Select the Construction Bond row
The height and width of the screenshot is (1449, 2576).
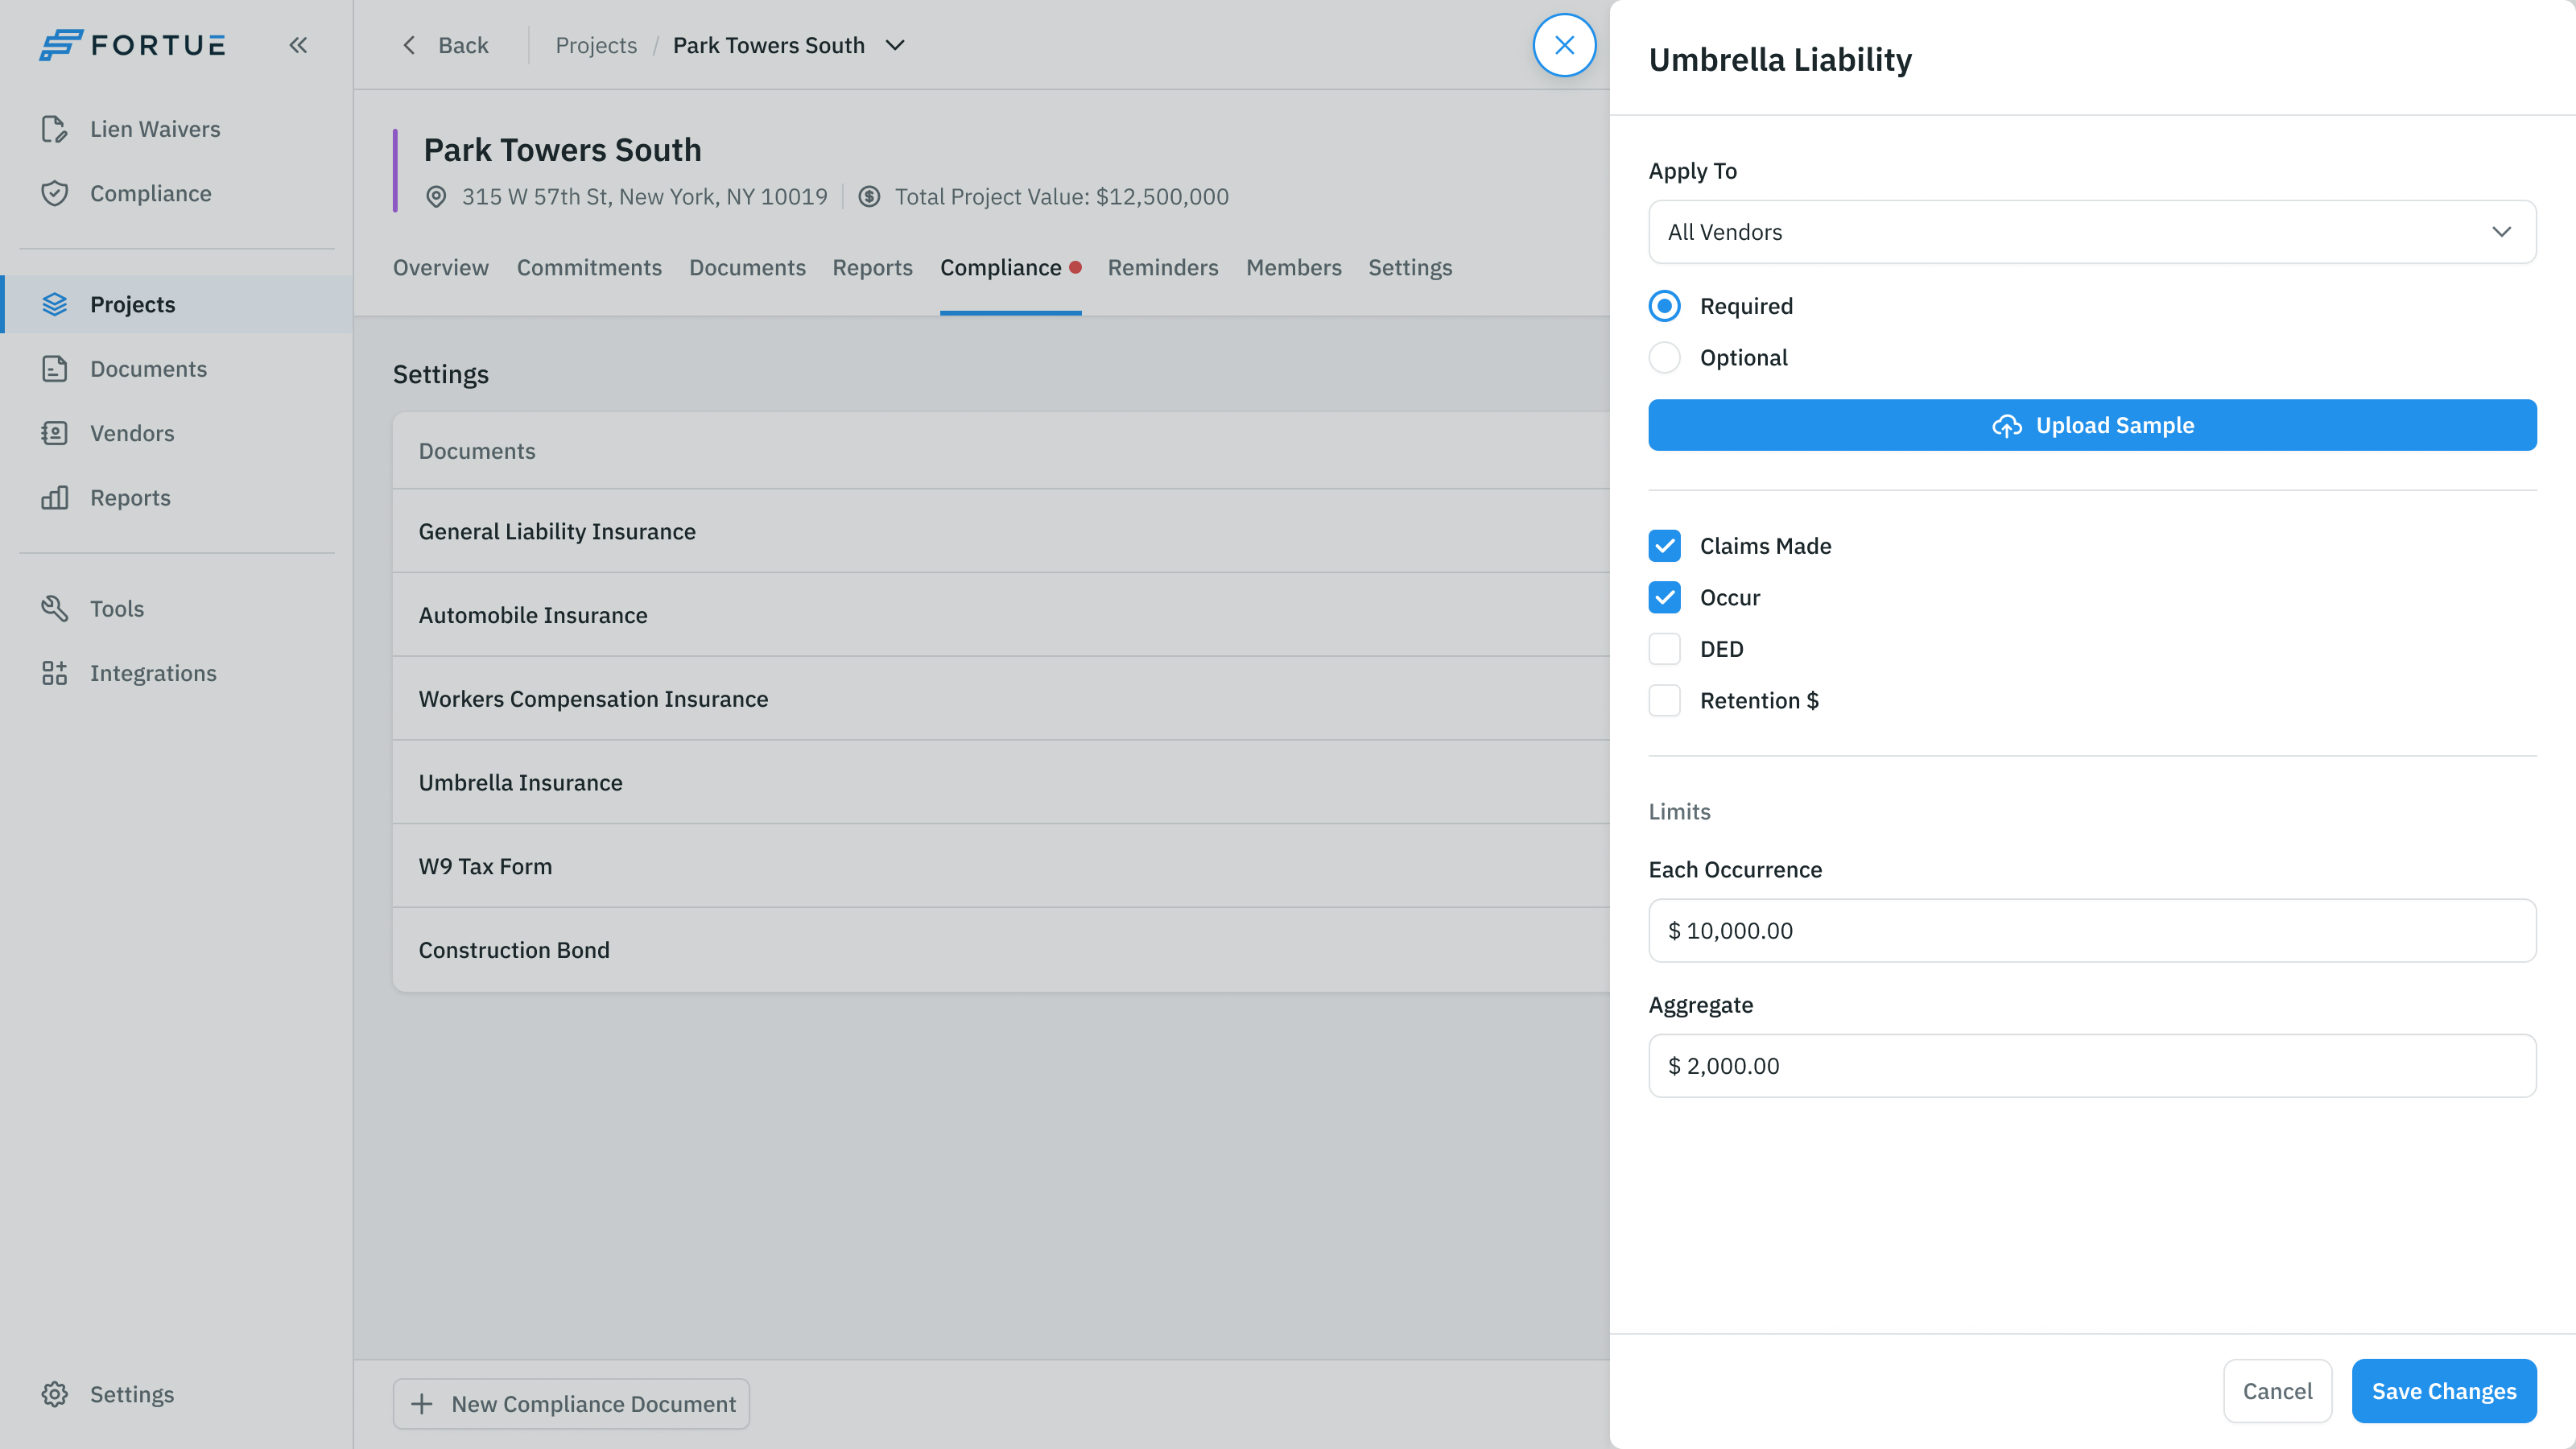pyautogui.click(x=1001, y=950)
